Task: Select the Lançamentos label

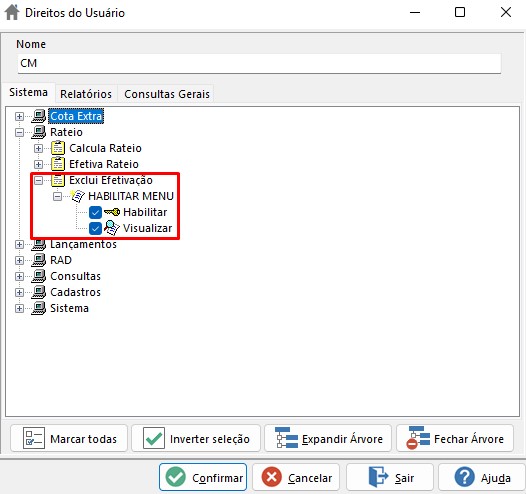Action: pyautogui.click(x=84, y=245)
